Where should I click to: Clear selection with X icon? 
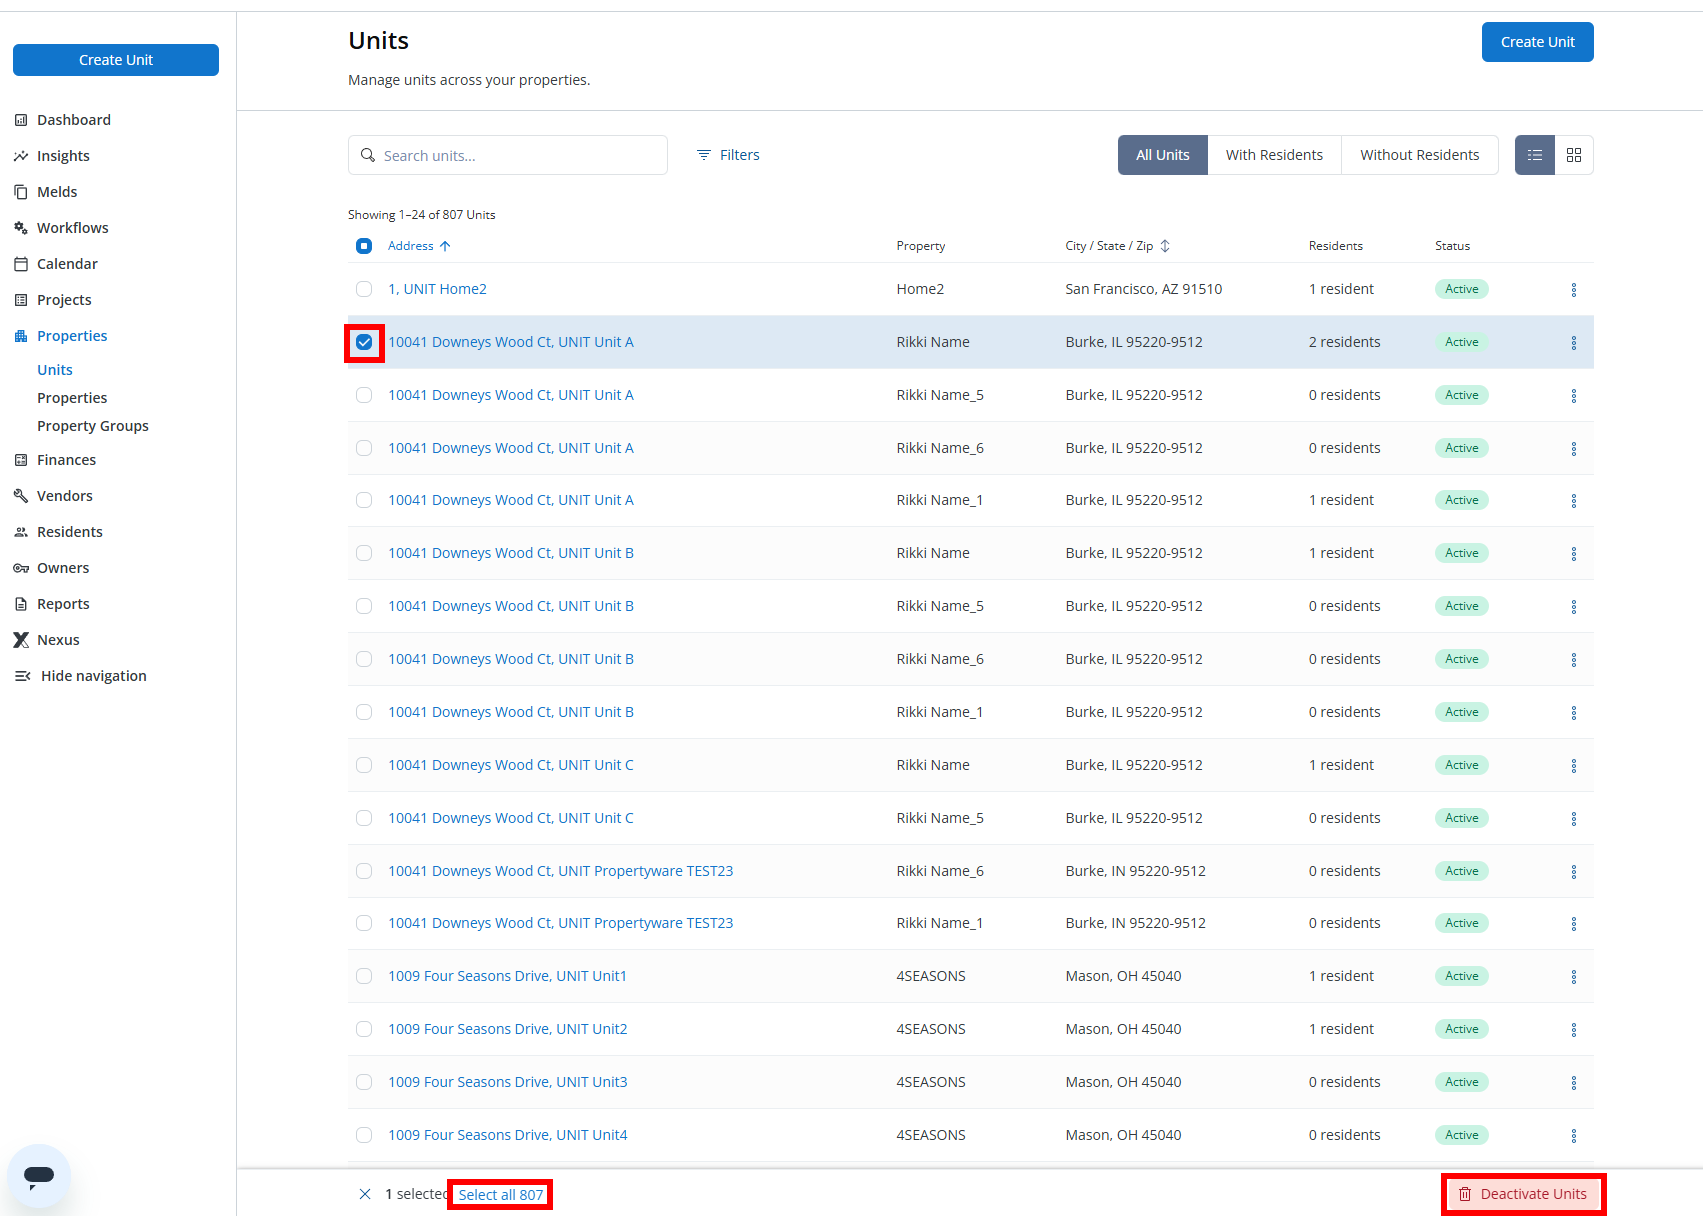(365, 1194)
